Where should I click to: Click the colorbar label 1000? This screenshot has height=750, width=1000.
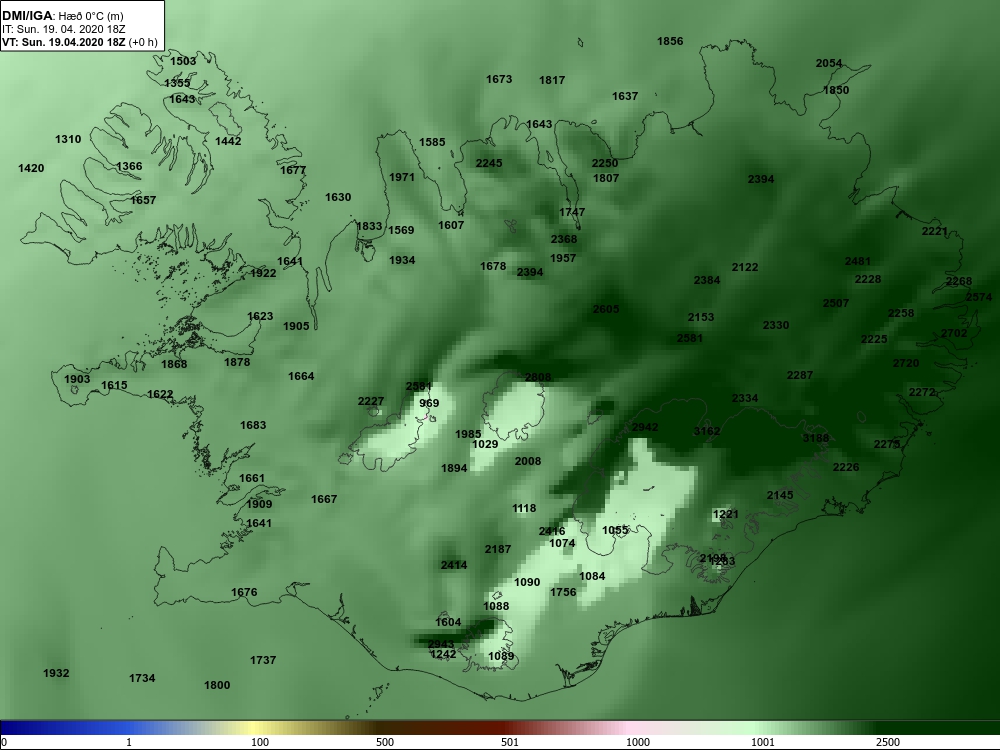pos(638,742)
